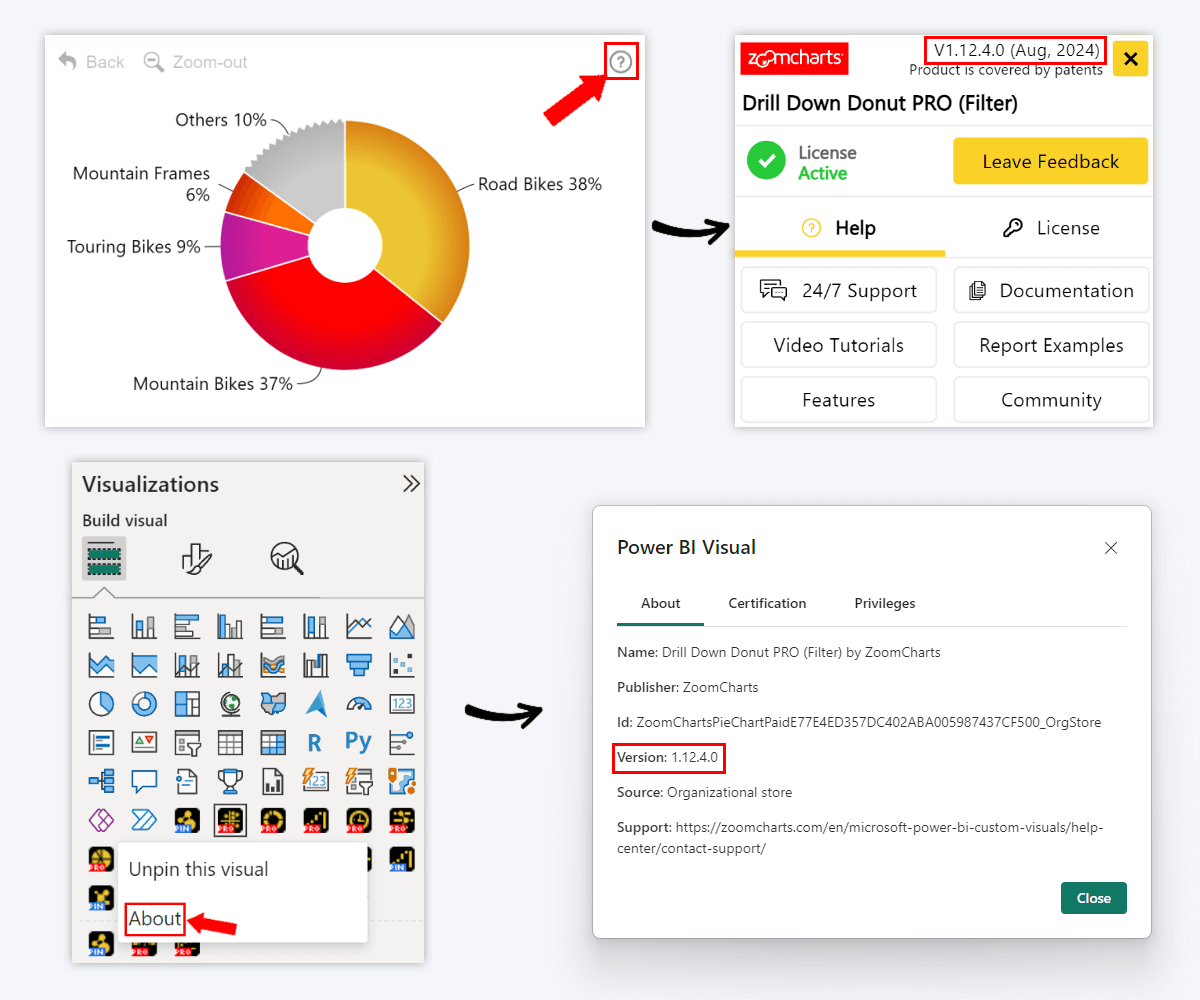Choose the Ribbon chart visual

point(273,665)
